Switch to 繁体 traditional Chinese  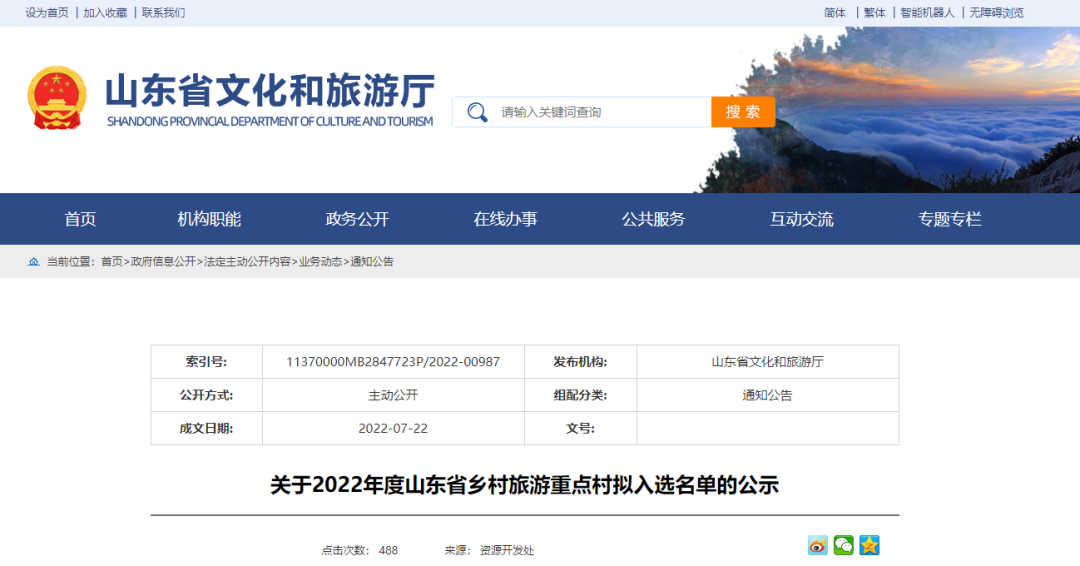(875, 12)
